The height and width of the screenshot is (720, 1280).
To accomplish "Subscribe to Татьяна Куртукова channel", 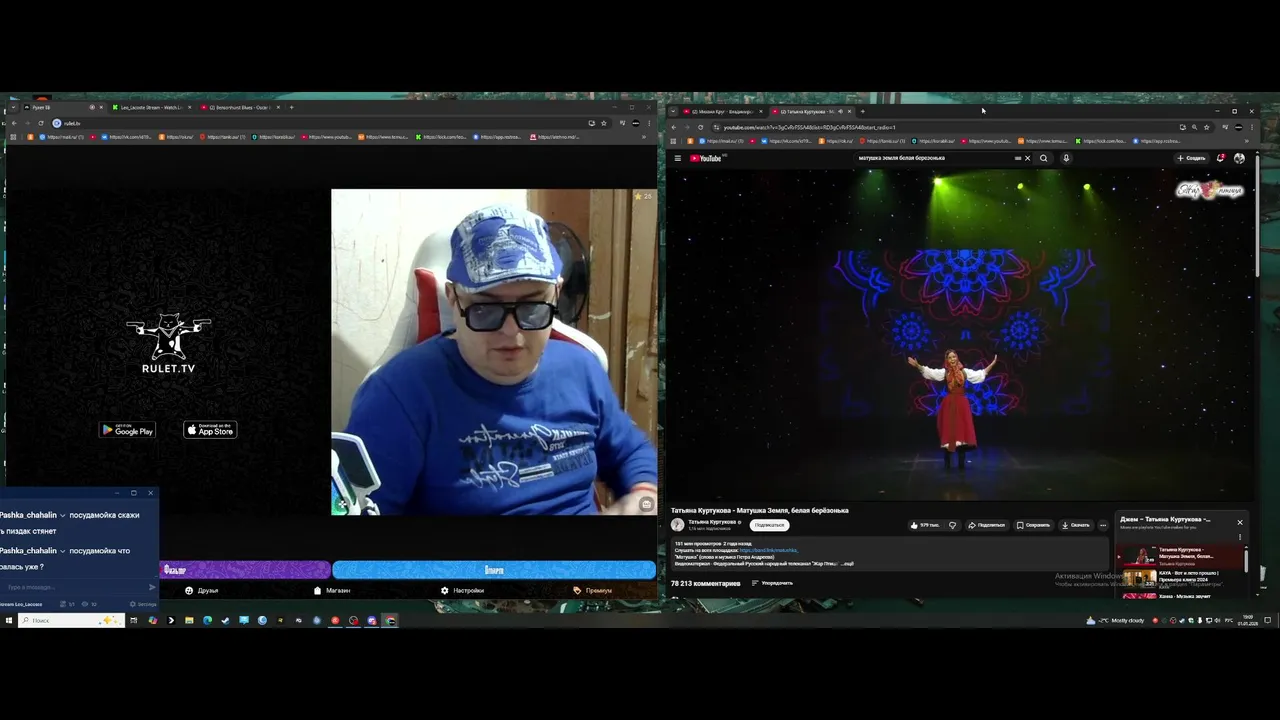I will [x=770, y=525].
